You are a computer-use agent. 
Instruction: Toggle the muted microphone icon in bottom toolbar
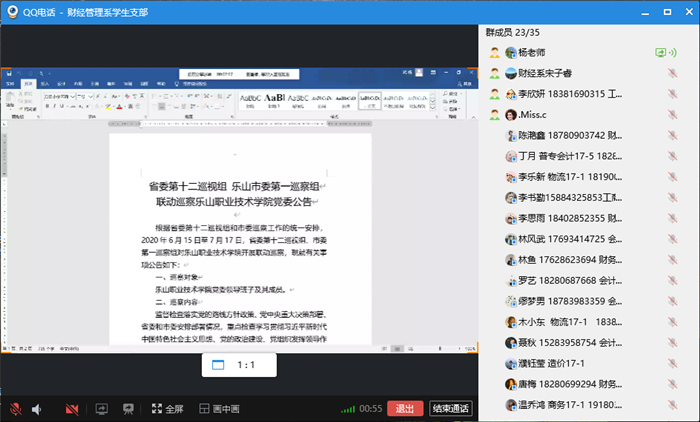tap(16, 409)
